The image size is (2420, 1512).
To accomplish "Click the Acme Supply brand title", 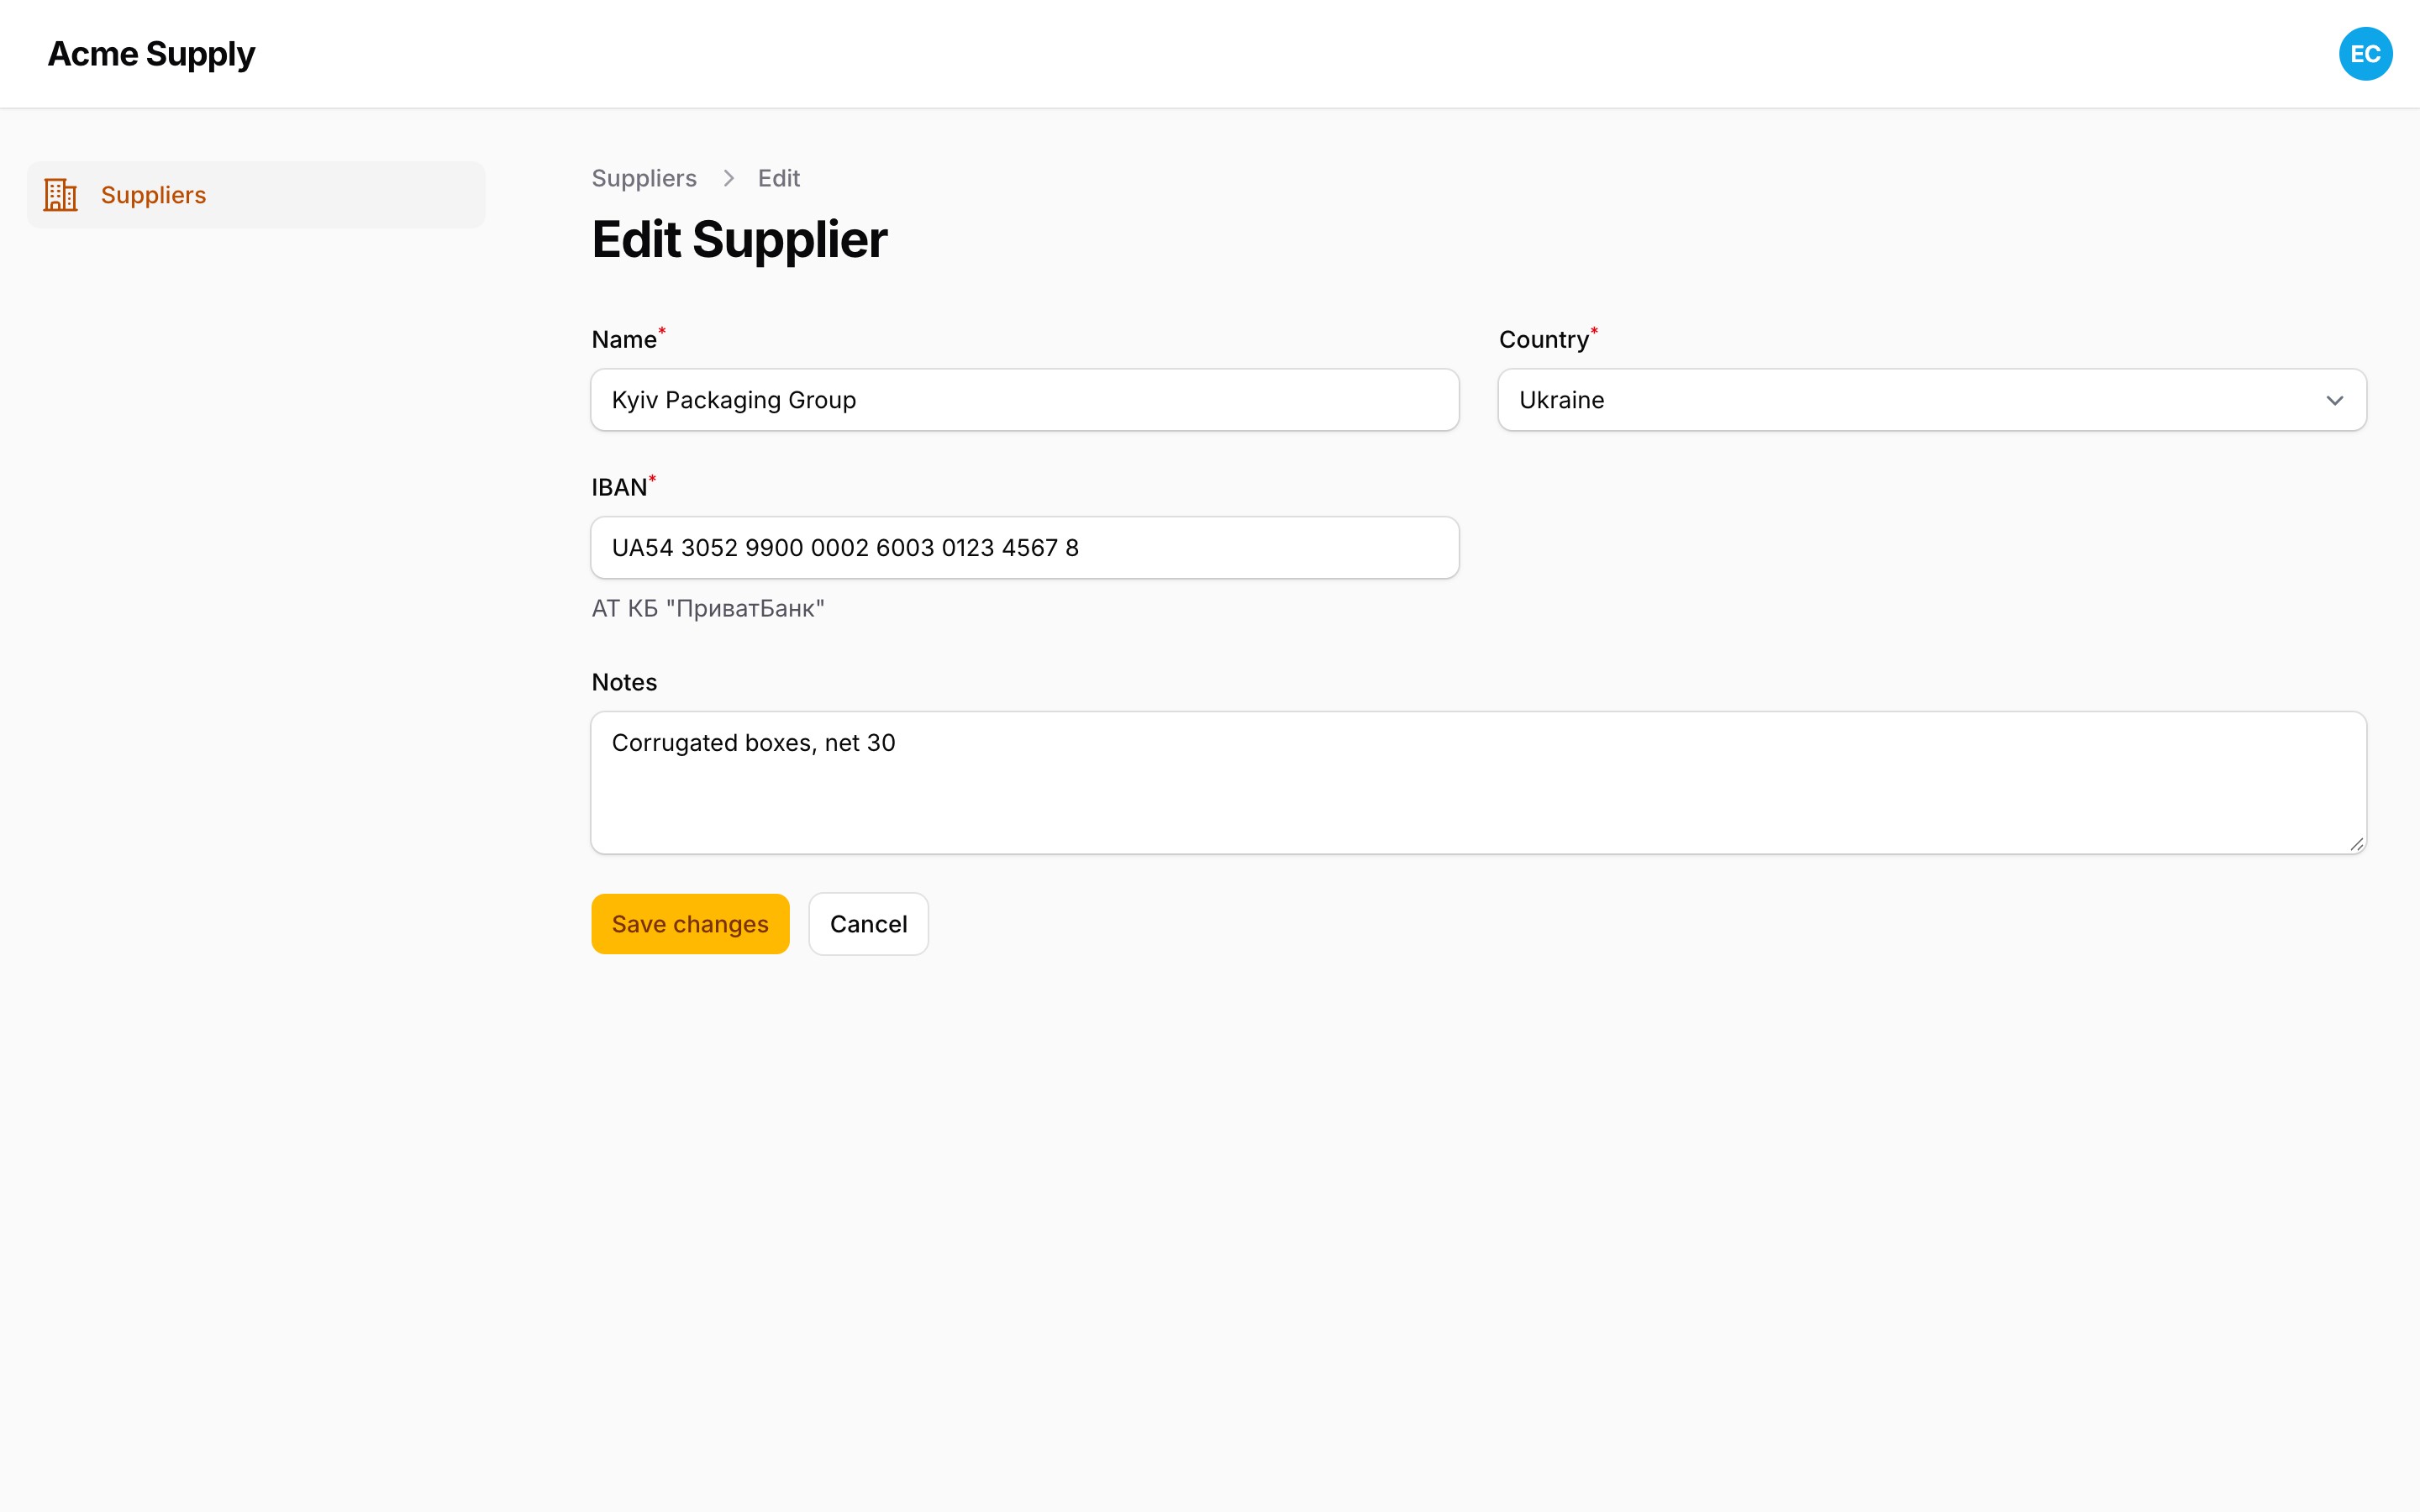I will (x=151, y=54).
